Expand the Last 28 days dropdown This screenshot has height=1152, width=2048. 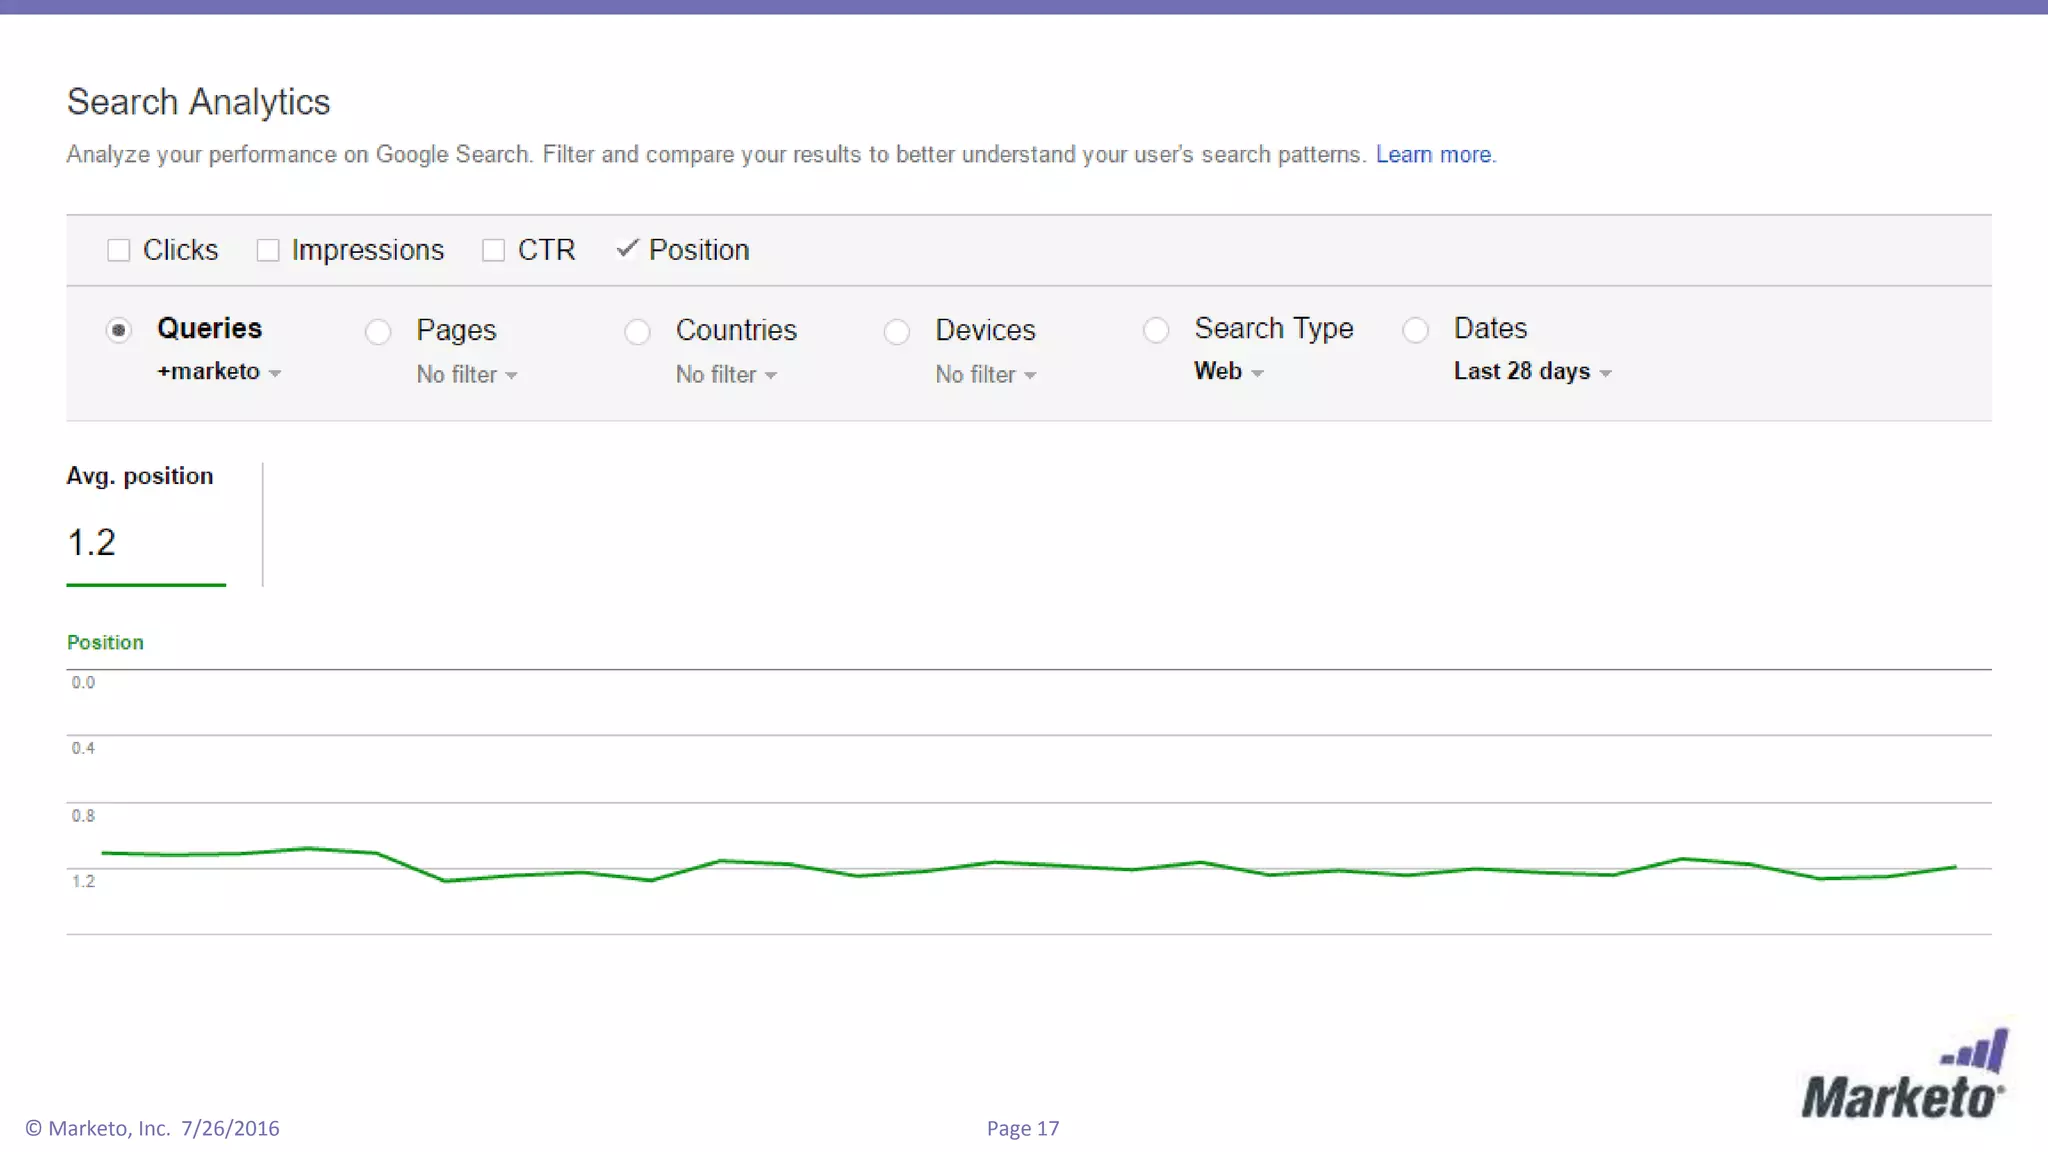click(x=1532, y=372)
